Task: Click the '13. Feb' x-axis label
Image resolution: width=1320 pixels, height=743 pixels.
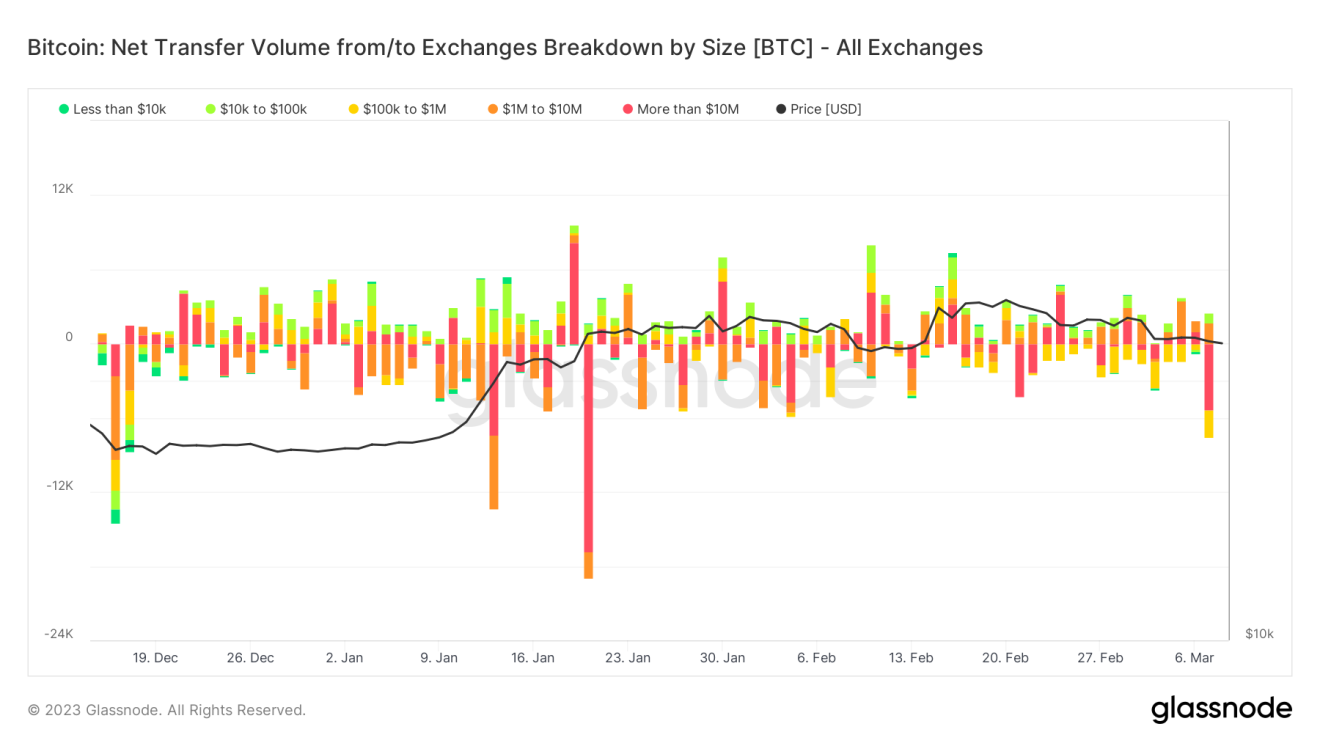Action: [x=911, y=657]
